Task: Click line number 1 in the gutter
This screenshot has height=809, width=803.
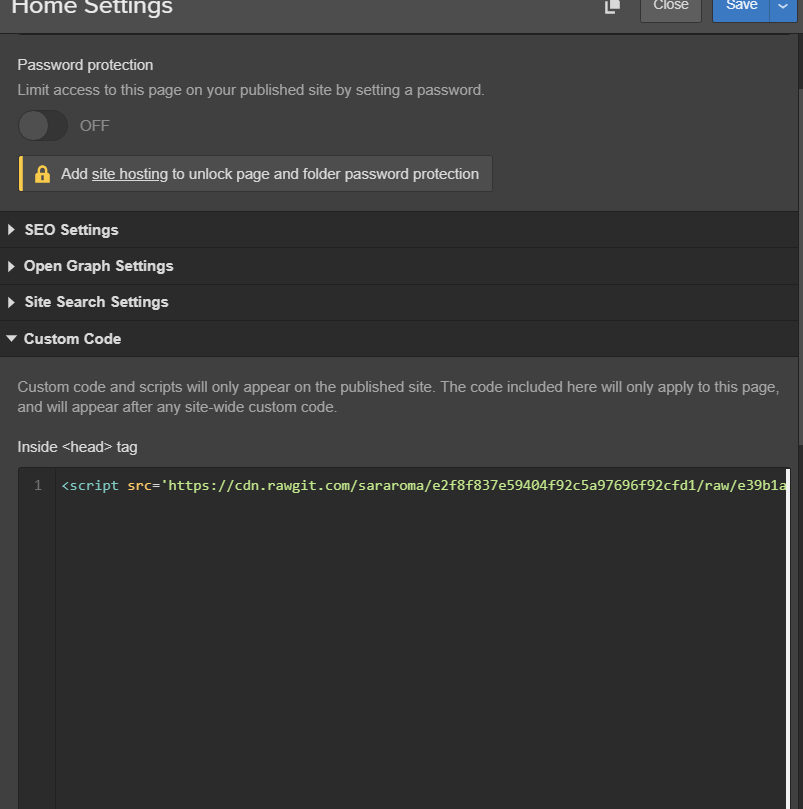Action: point(38,486)
